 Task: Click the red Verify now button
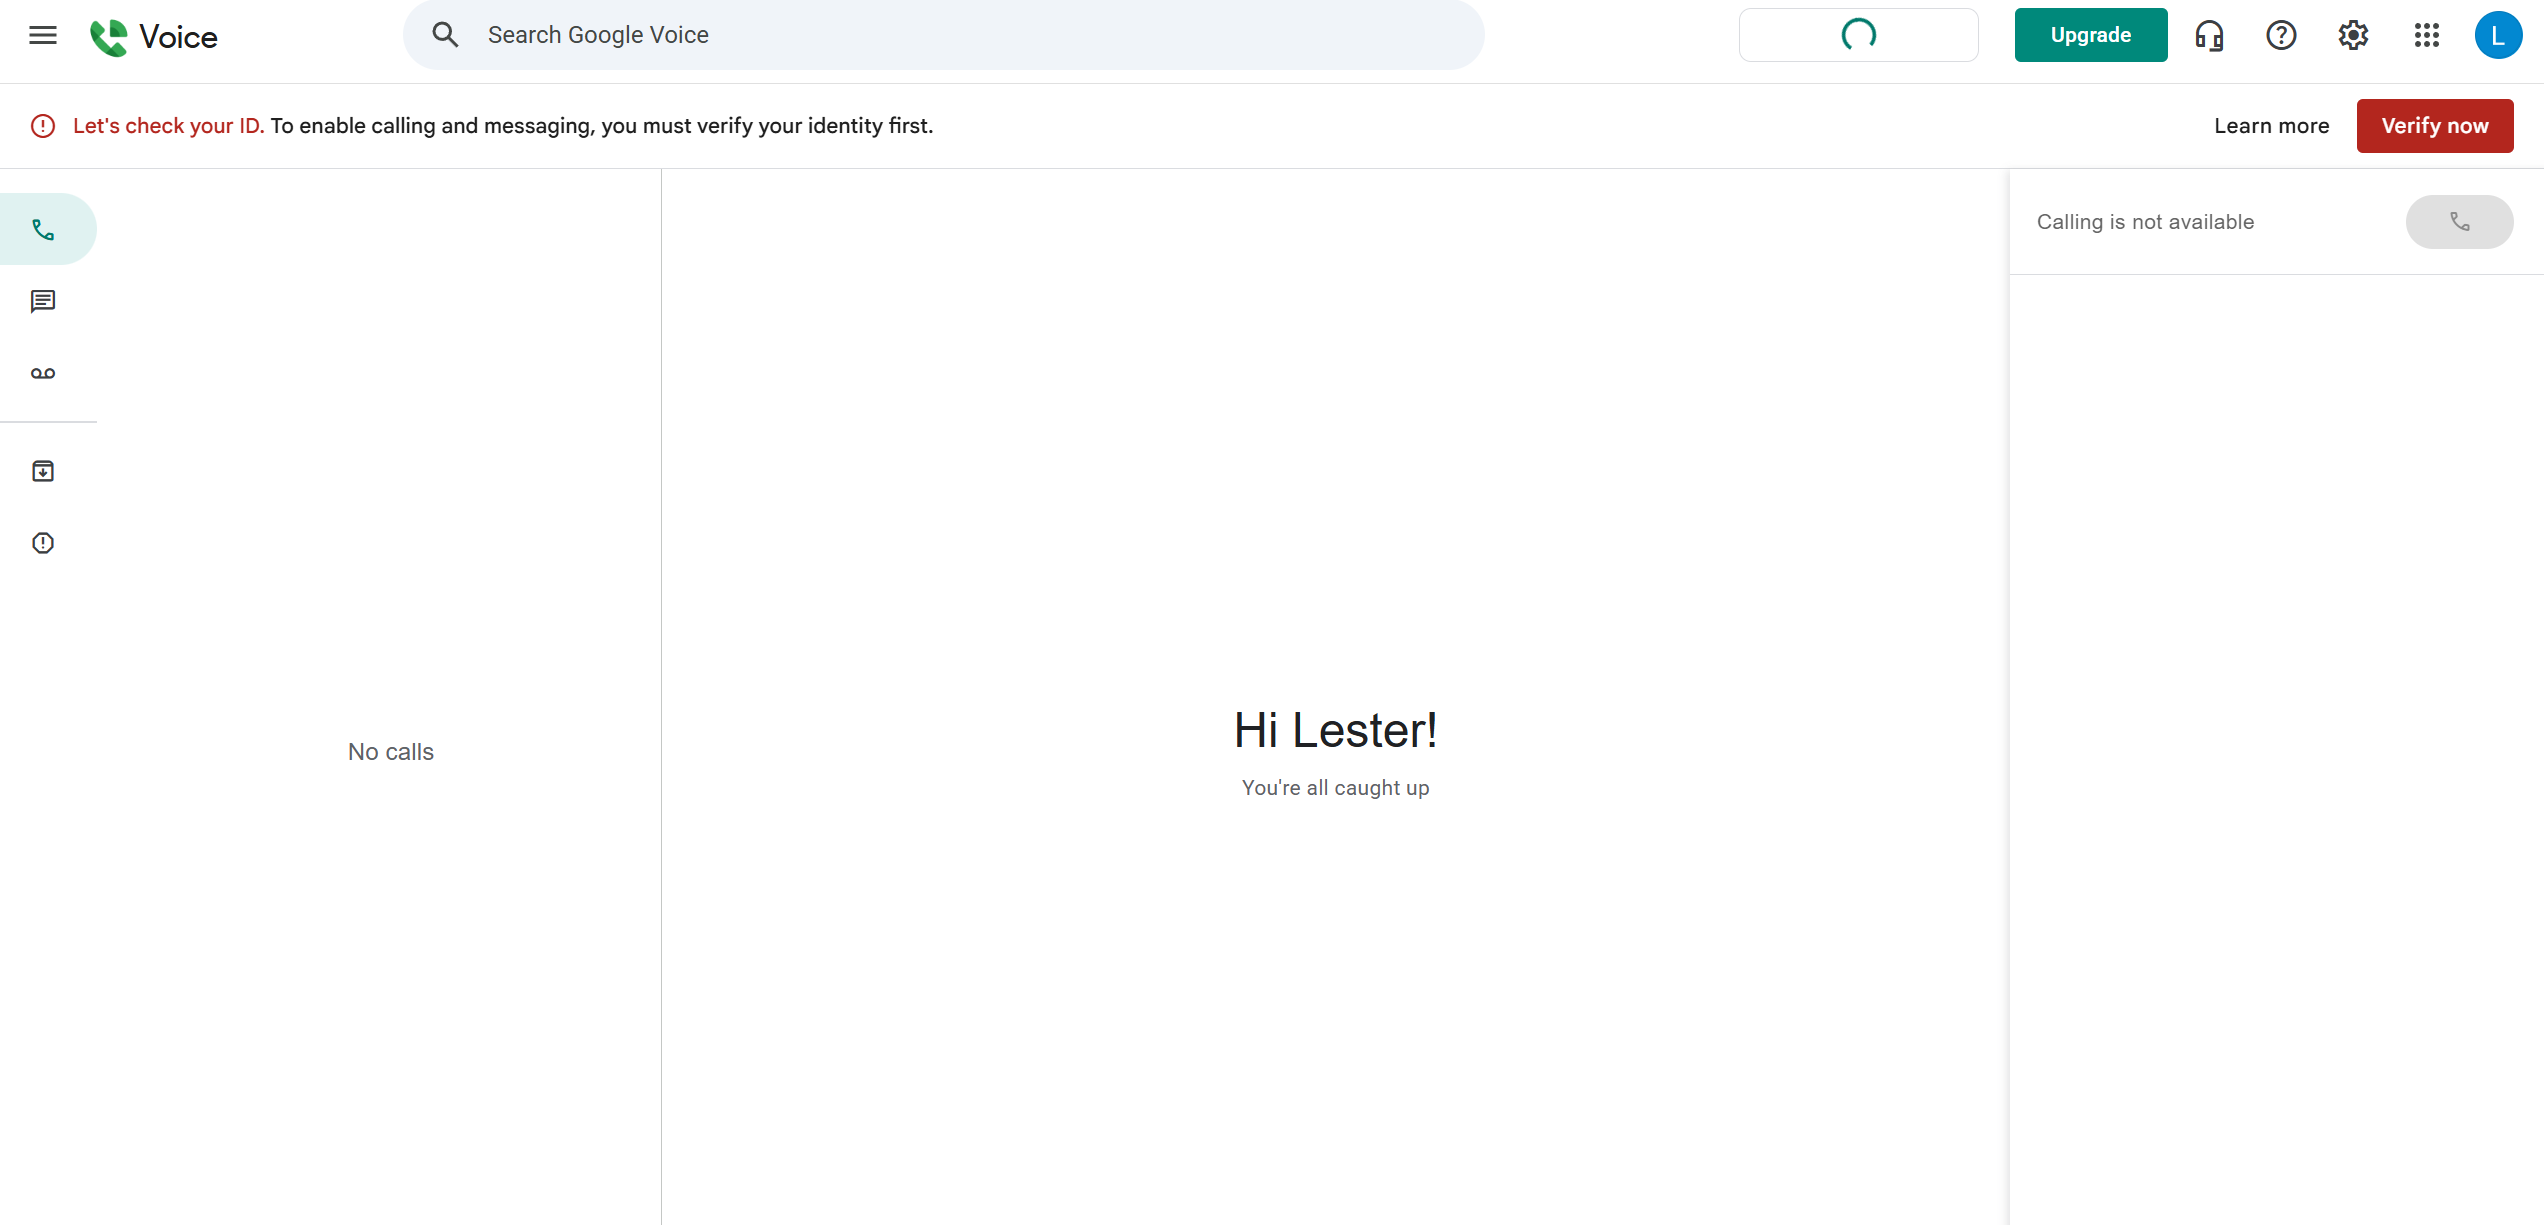coord(2435,126)
